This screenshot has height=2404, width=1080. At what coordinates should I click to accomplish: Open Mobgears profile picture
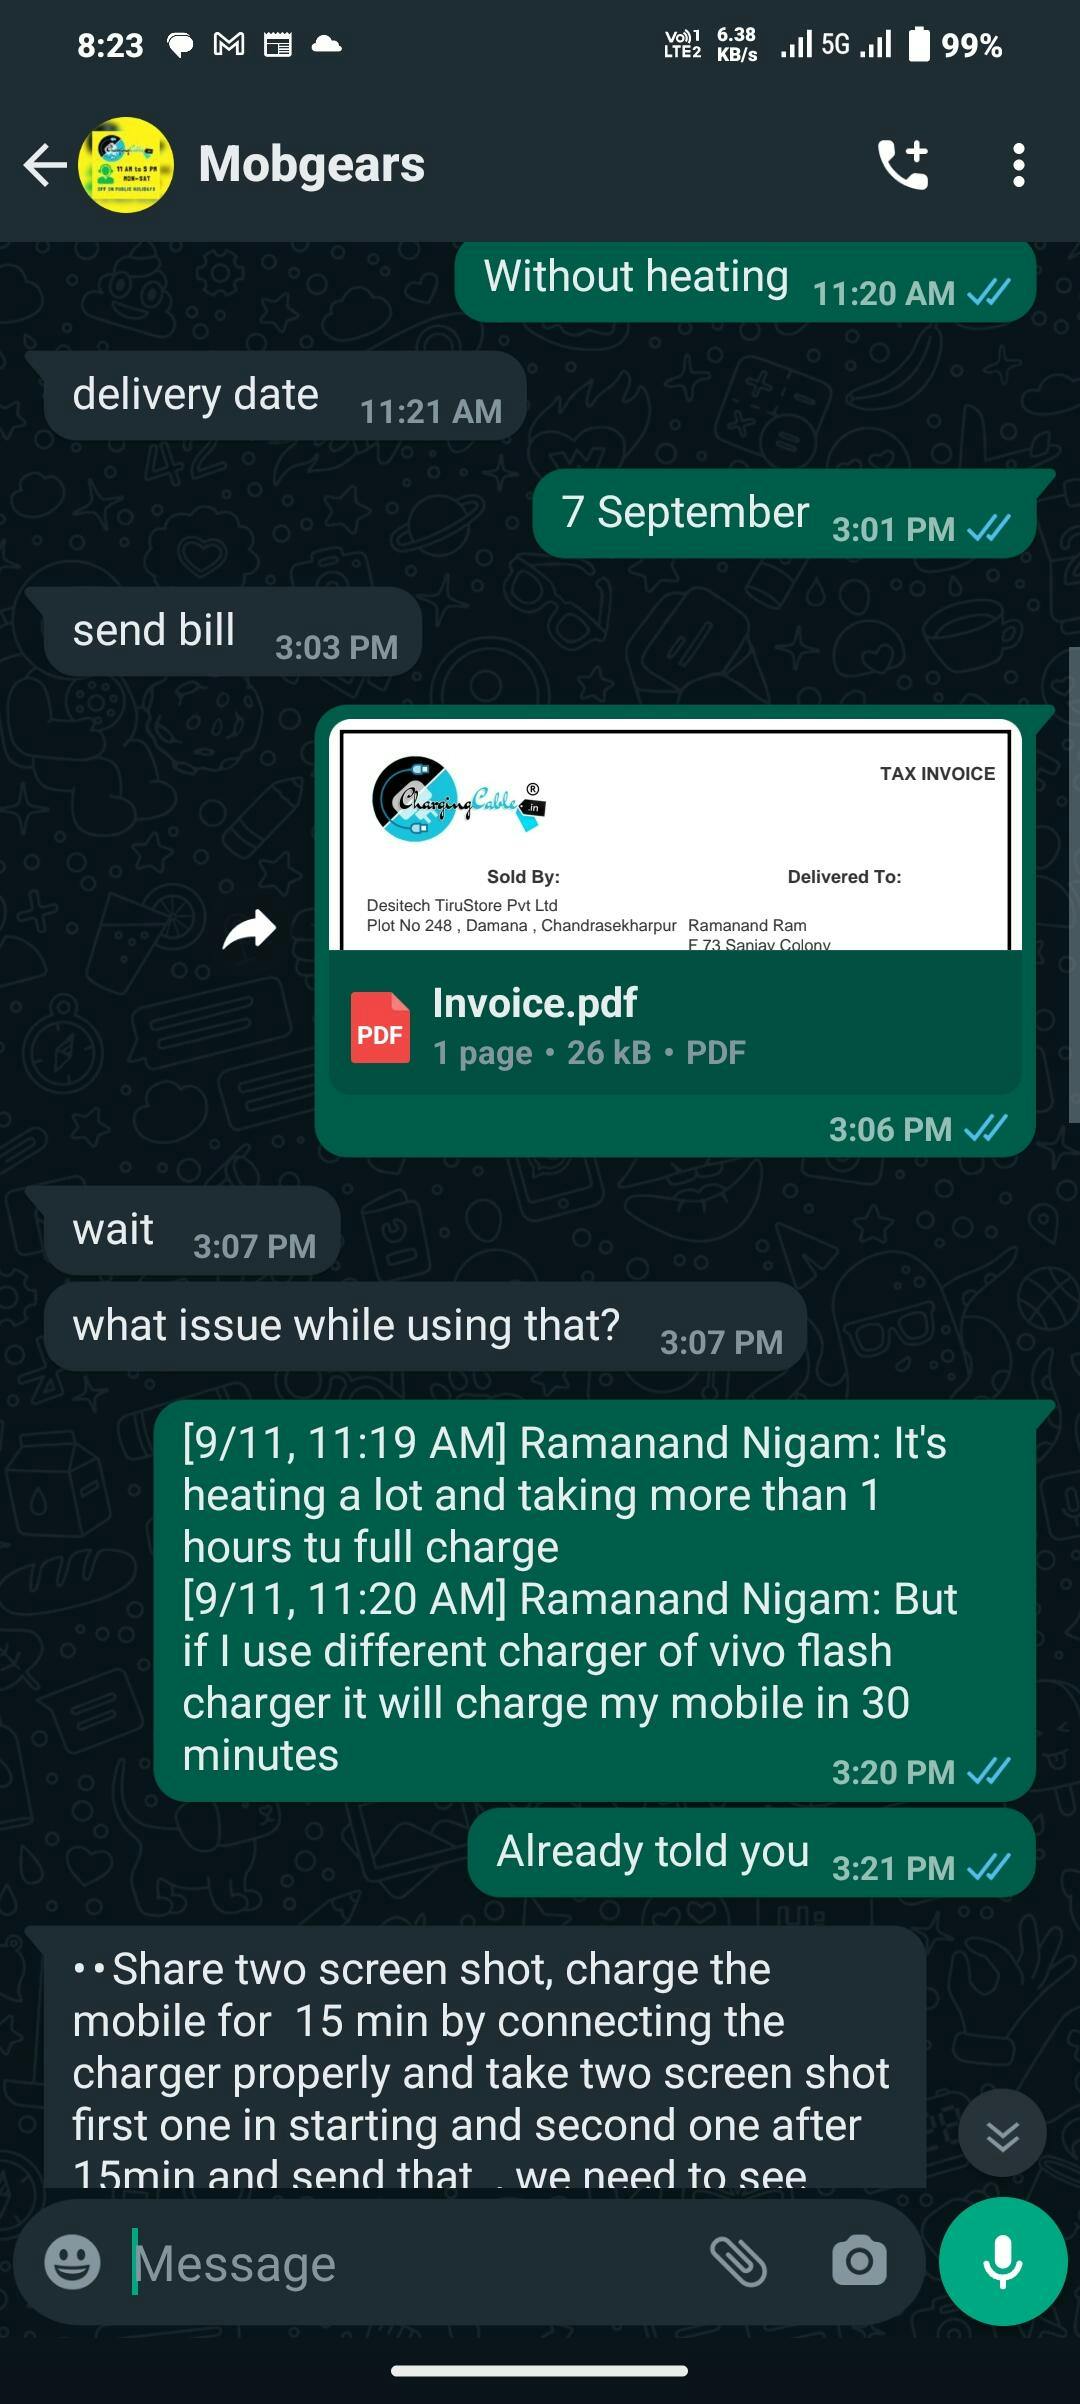[126, 165]
